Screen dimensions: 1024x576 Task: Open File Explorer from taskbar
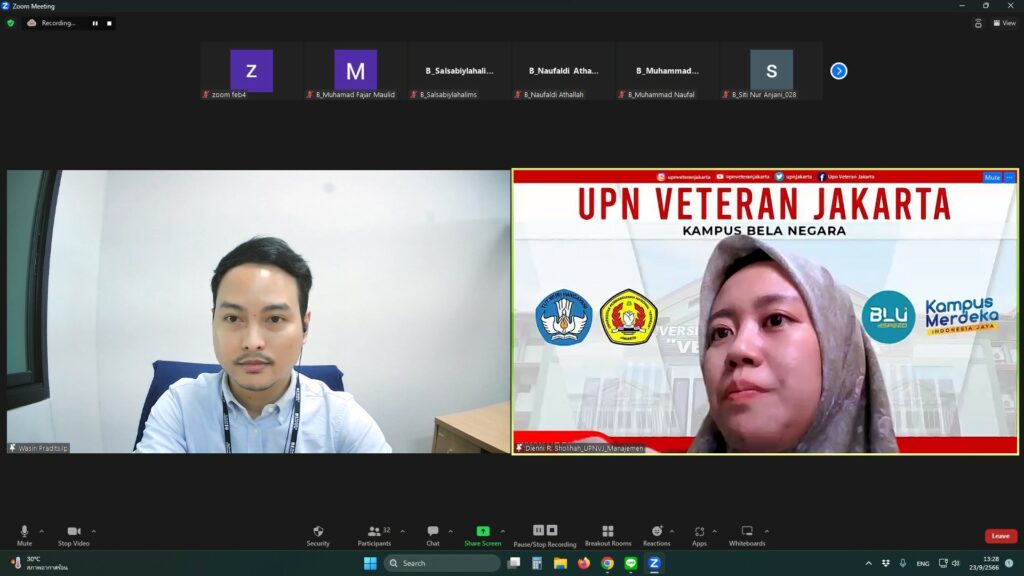[560, 563]
